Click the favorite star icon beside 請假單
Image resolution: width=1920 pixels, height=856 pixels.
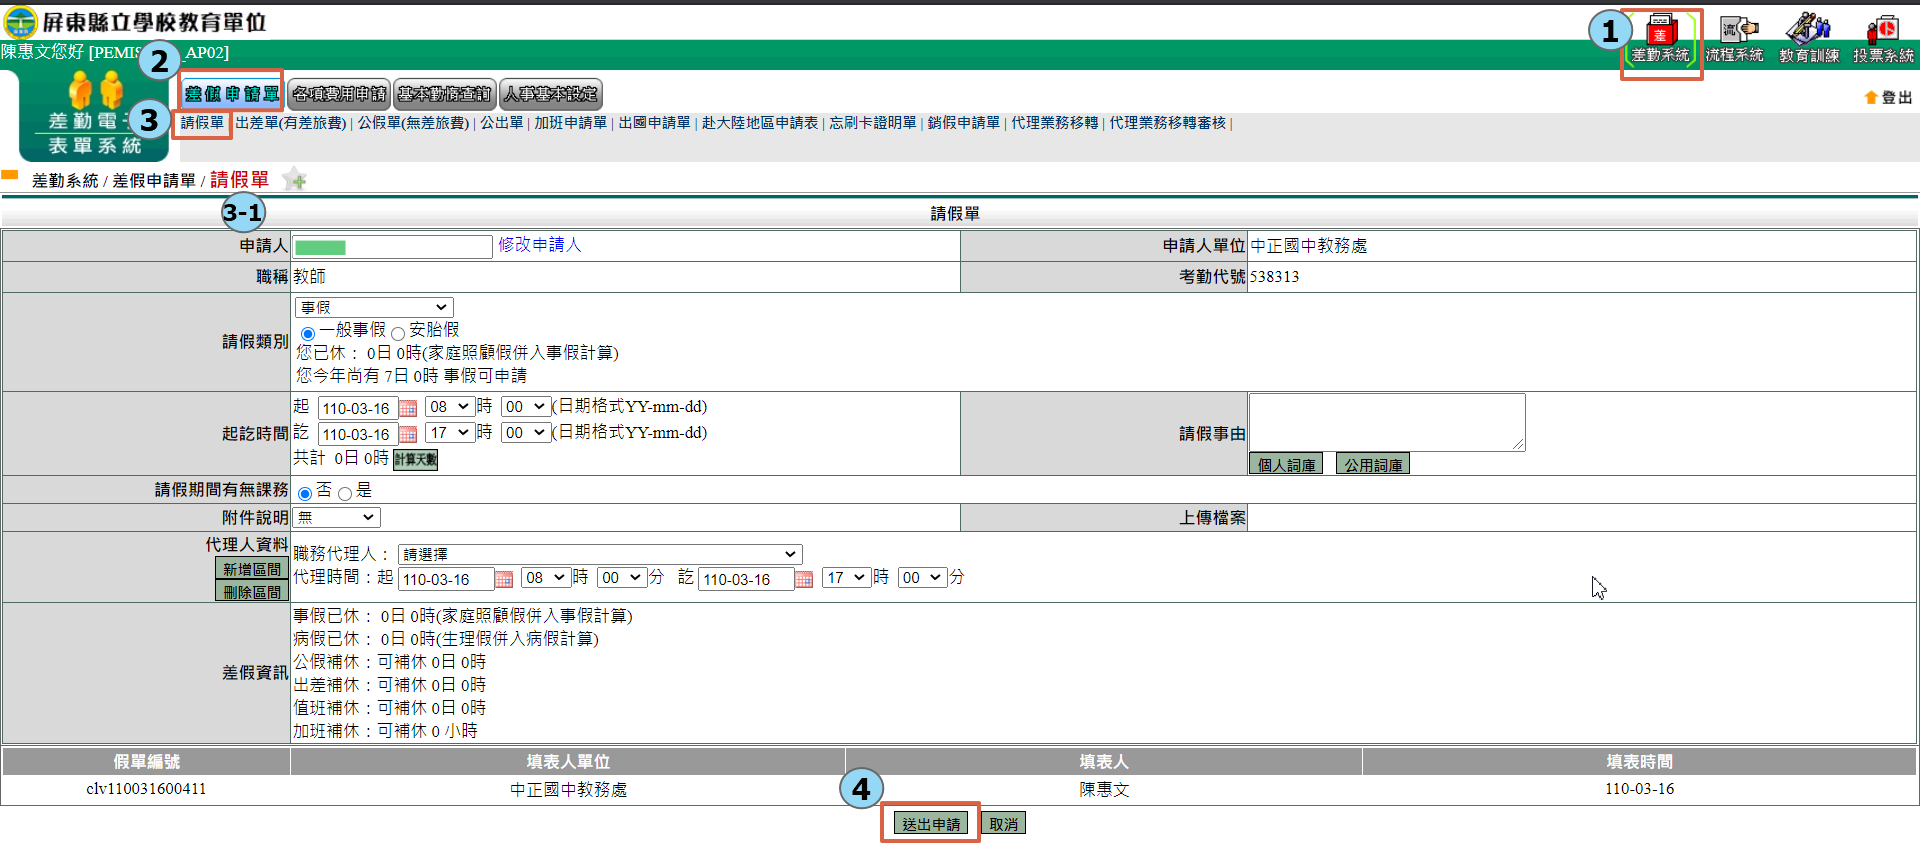point(294,180)
